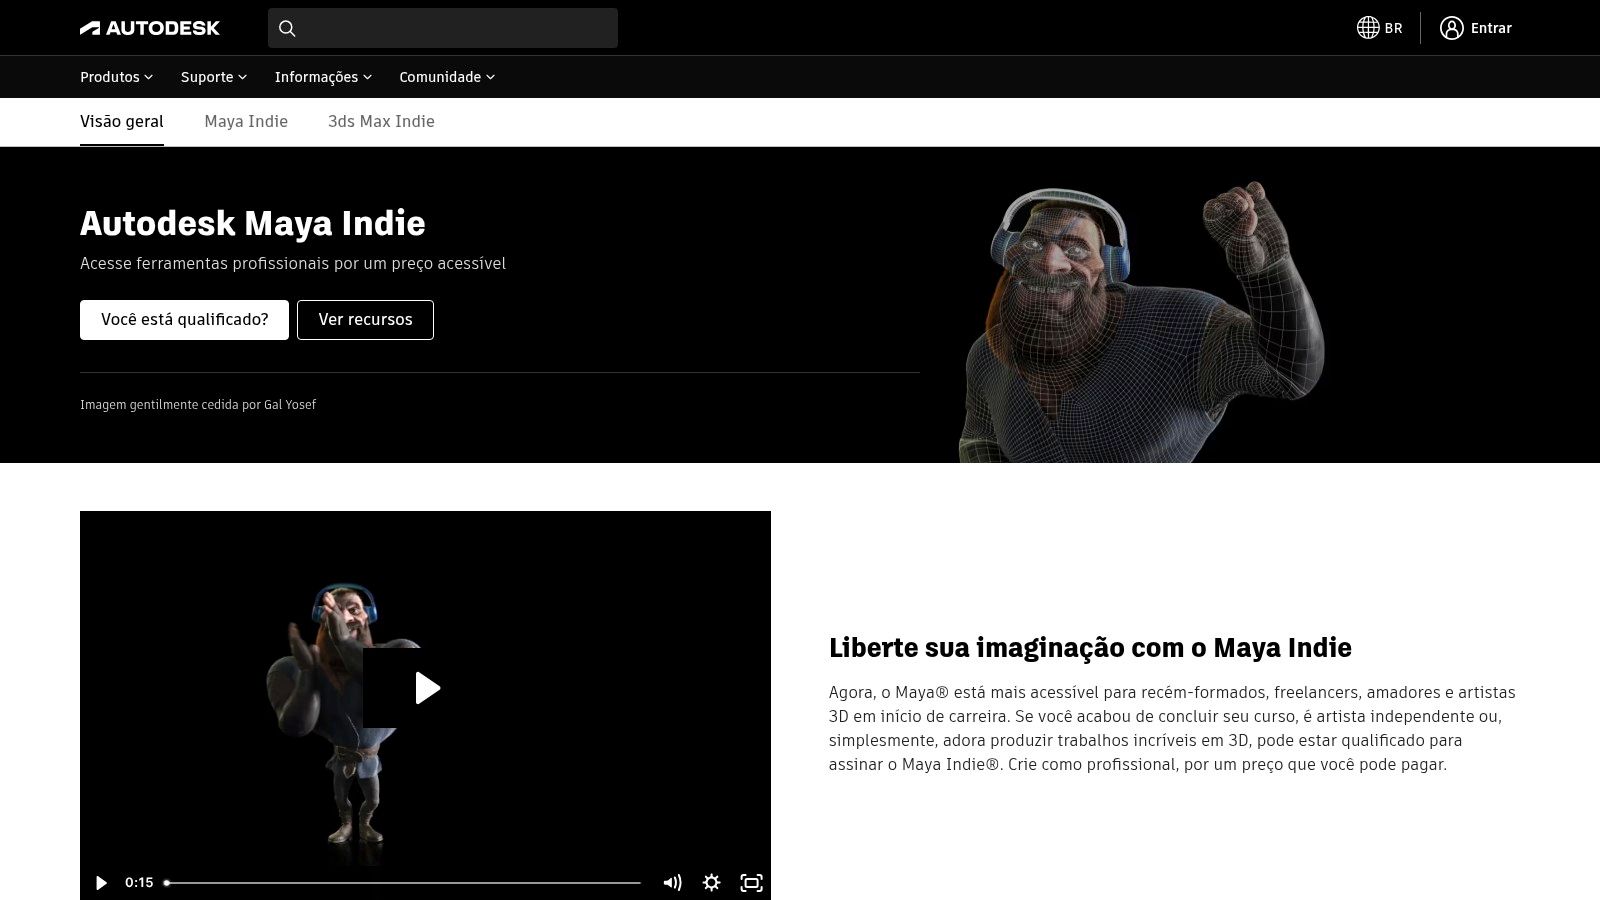
Task: Open the Informações menu
Action: click(322, 77)
